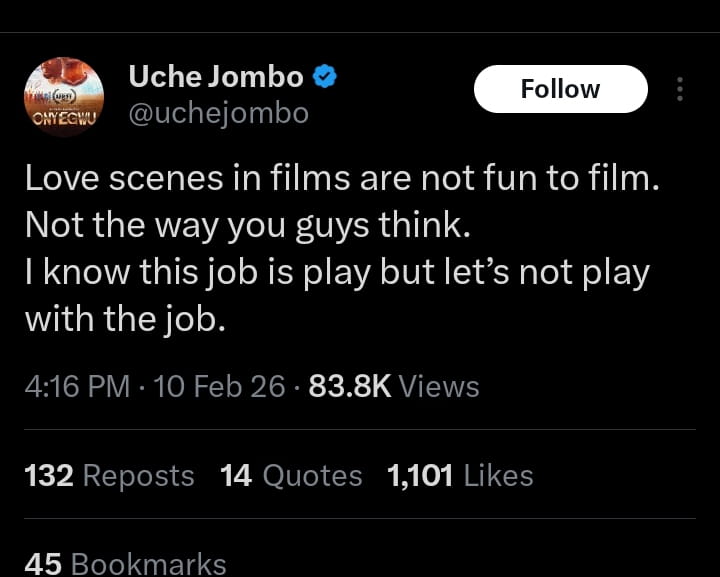720x577 pixels.
Task: Open the @uchejombo handle link
Action: (x=219, y=113)
